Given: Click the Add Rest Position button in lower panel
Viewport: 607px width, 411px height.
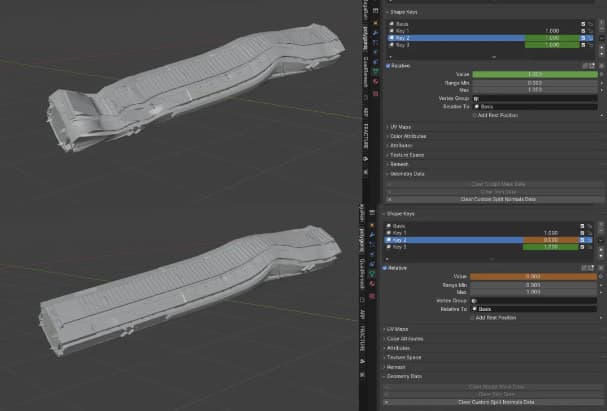Looking at the screenshot, I should point(494,317).
